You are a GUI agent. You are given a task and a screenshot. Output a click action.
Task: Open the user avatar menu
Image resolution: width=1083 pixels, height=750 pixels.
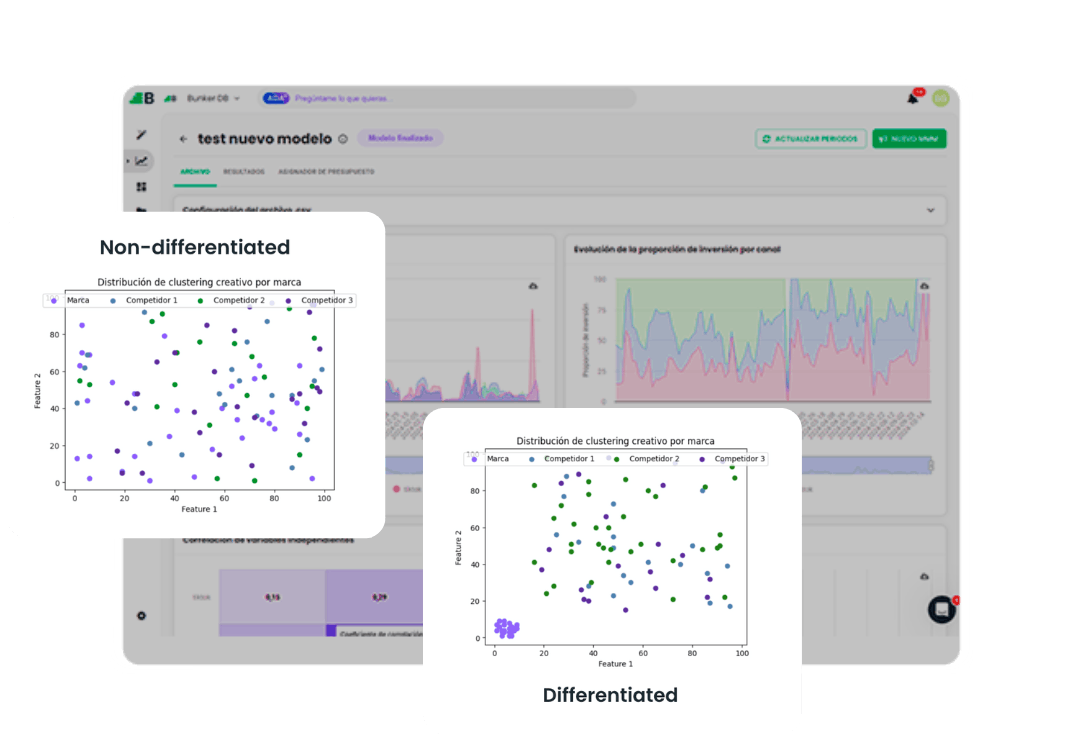point(940,98)
